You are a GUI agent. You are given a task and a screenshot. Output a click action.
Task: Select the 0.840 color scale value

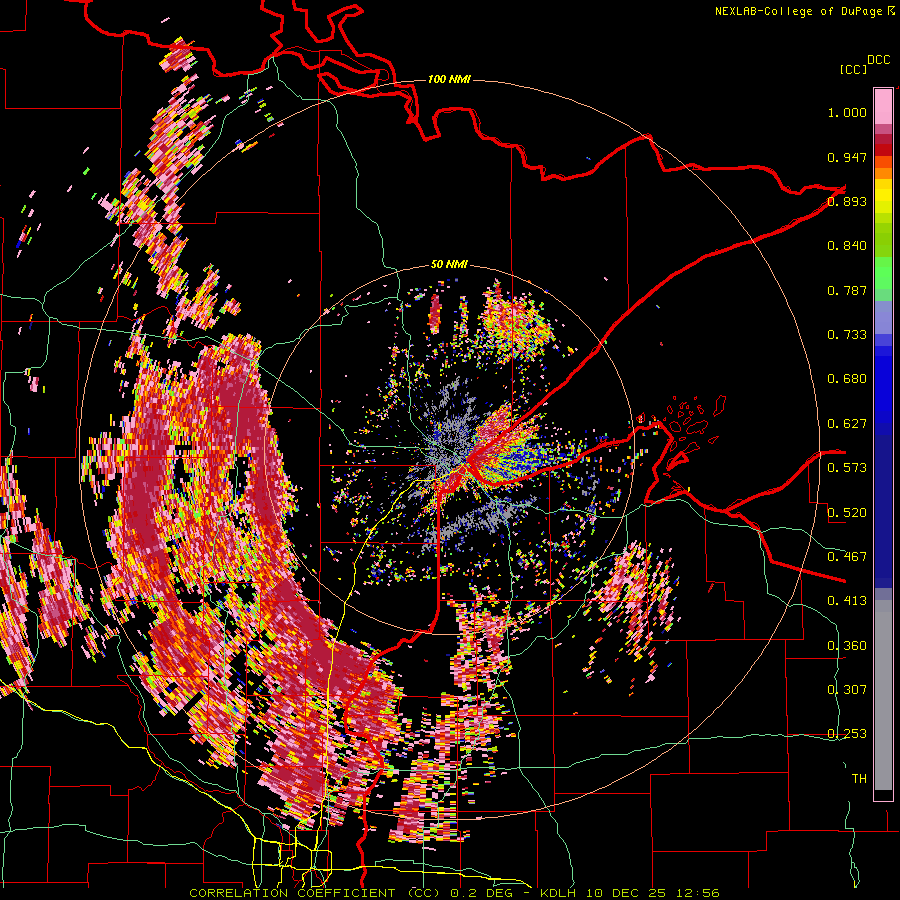(x=847, y=246)
